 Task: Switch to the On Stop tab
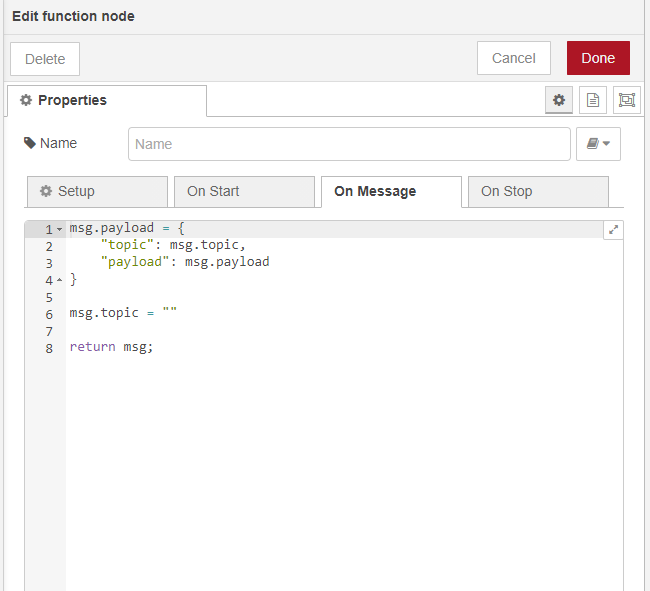[x=538, y=191]
